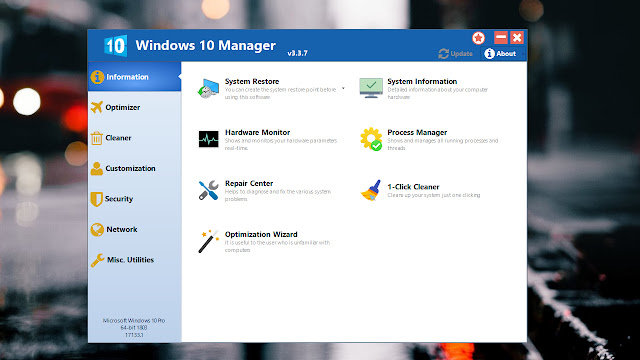This screenshot has width=640, height=360.
Task: Click the Microsoft Windows 10 Pro text
Action: (x=134, y=320)
